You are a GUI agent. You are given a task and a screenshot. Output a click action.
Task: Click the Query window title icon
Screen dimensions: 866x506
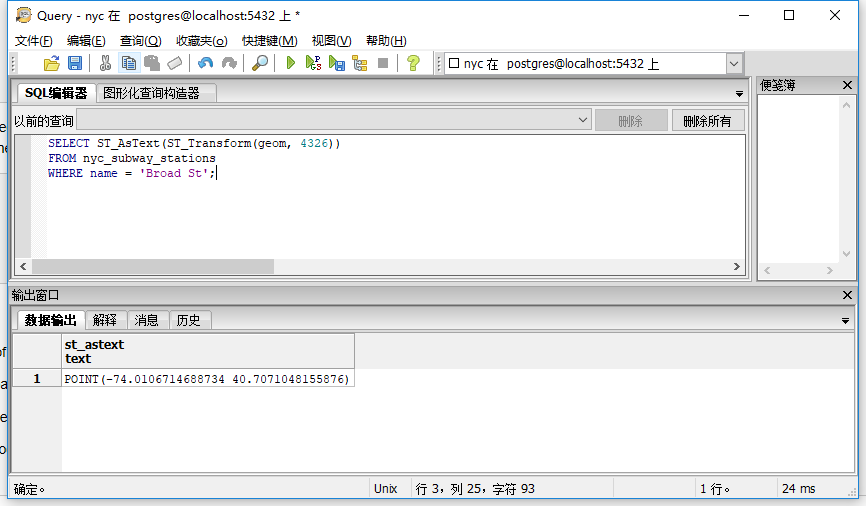(24, 15)
